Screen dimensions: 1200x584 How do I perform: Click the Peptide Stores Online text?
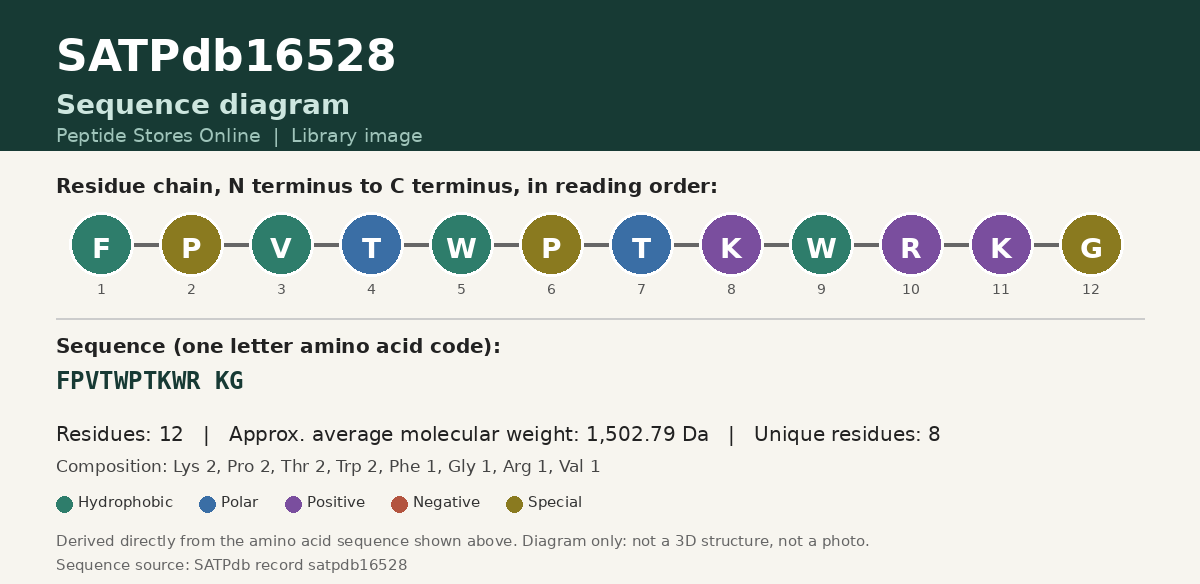pyautogui.click(x=158, y=136)
